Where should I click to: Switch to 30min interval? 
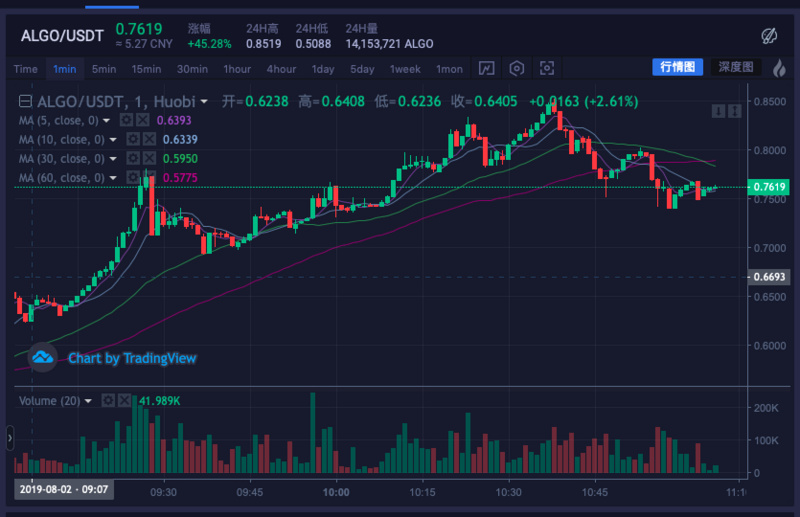point(192,69)
